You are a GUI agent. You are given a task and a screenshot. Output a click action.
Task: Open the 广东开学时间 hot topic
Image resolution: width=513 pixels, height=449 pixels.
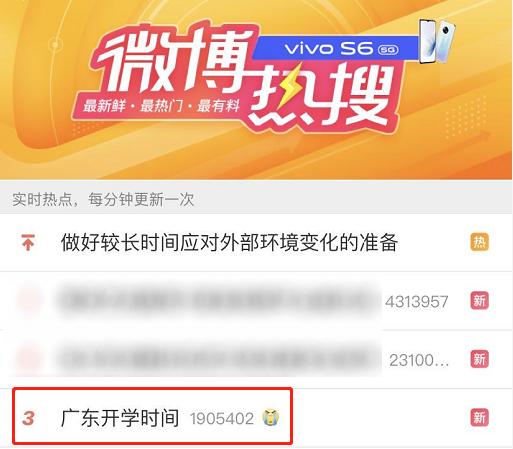(x=120, y=418)
